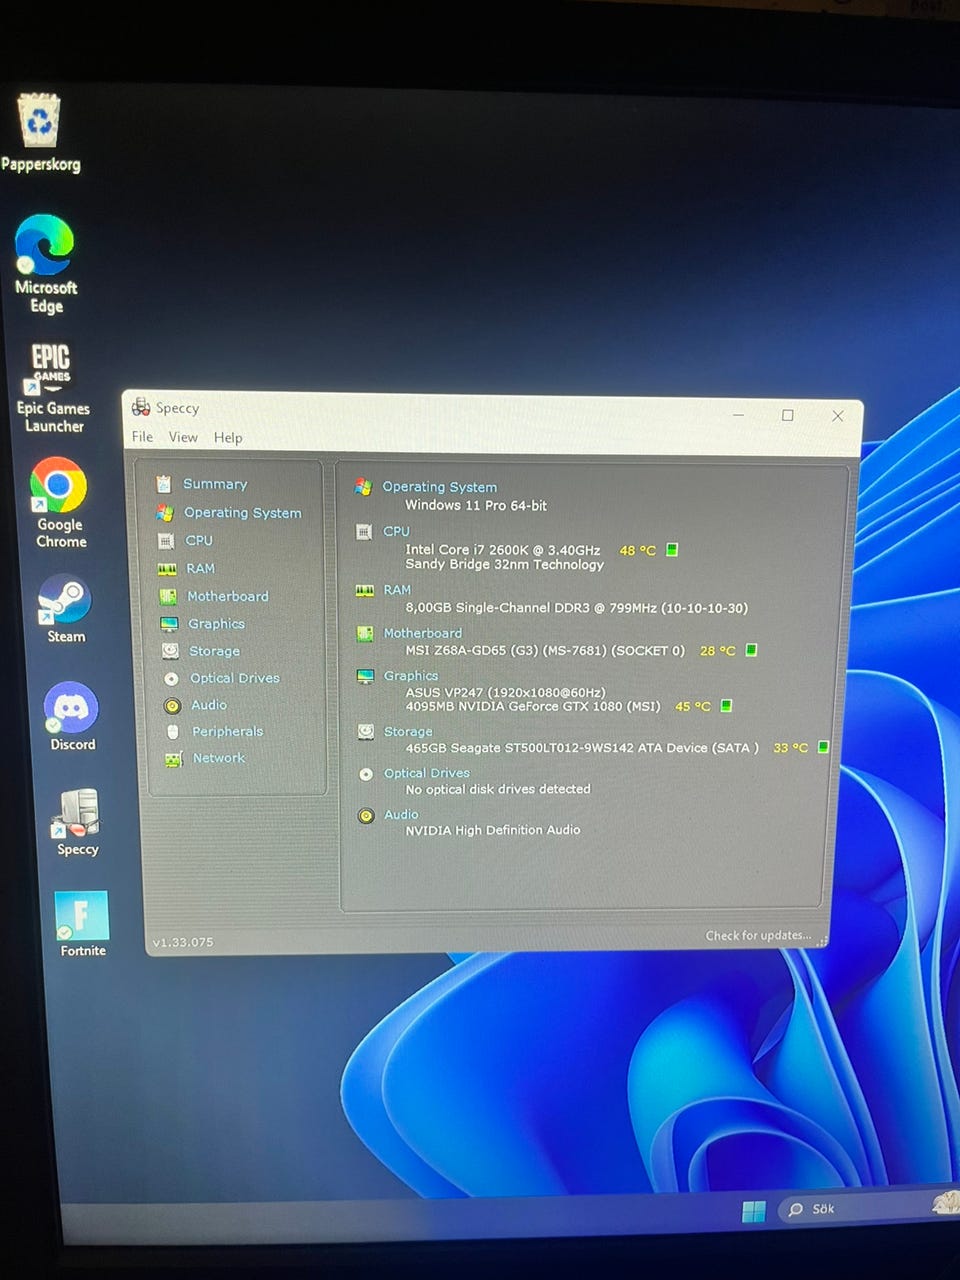Select CPU in the sidebar
This screenshot has width=960, height=1280.
[199, 540]
